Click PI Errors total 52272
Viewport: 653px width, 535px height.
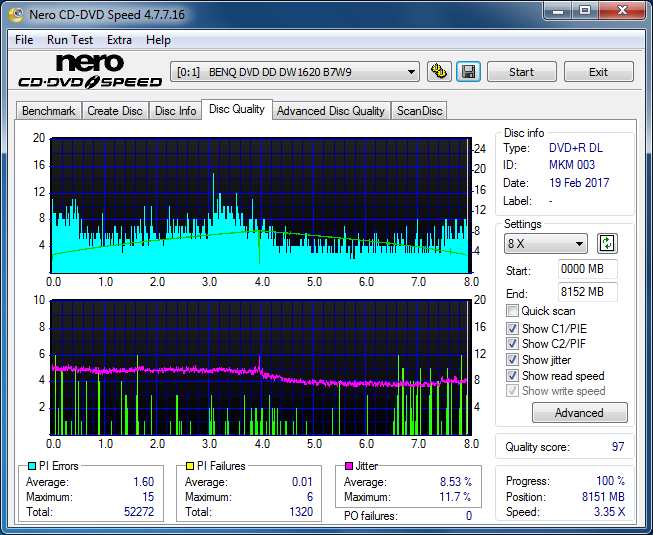pyautogui.click(x=139, y=512)
